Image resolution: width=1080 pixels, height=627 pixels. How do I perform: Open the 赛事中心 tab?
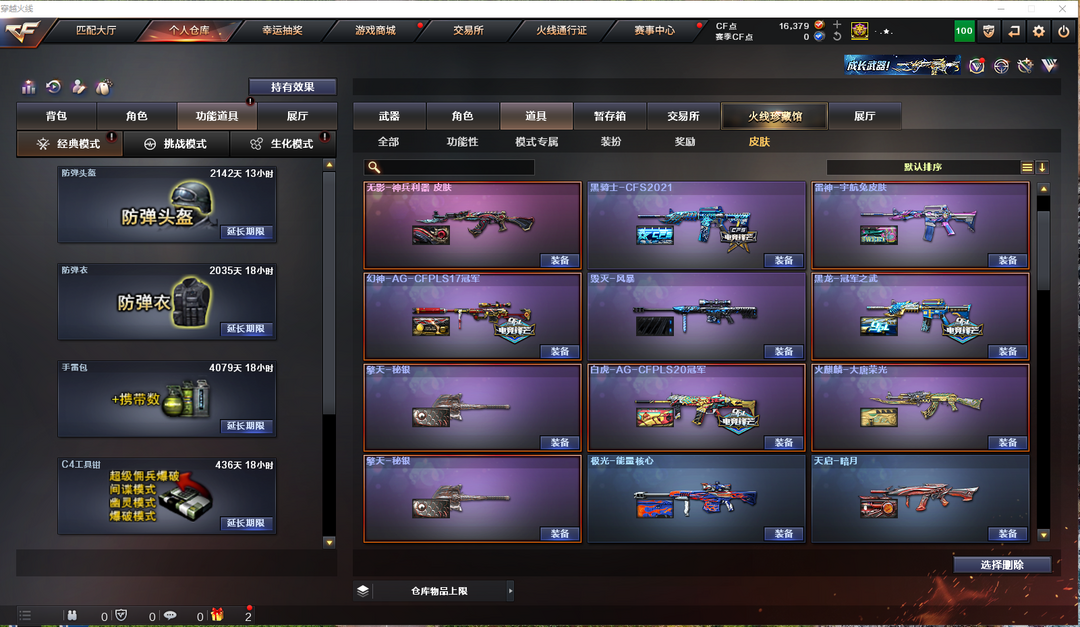[x=654, y=30]
